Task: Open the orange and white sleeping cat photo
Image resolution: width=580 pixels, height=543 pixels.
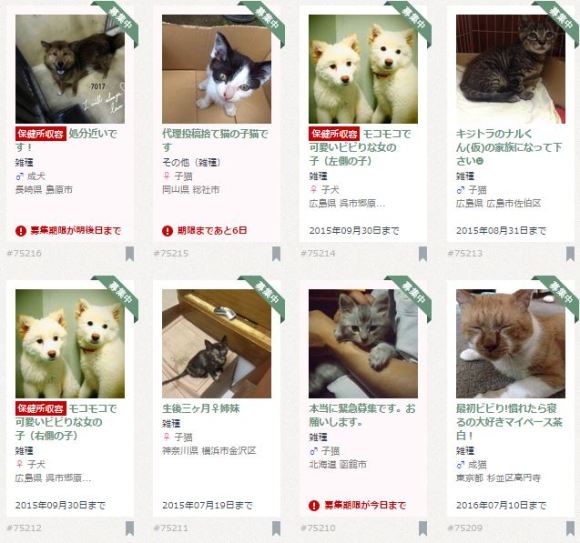Action: coord(510,344)
